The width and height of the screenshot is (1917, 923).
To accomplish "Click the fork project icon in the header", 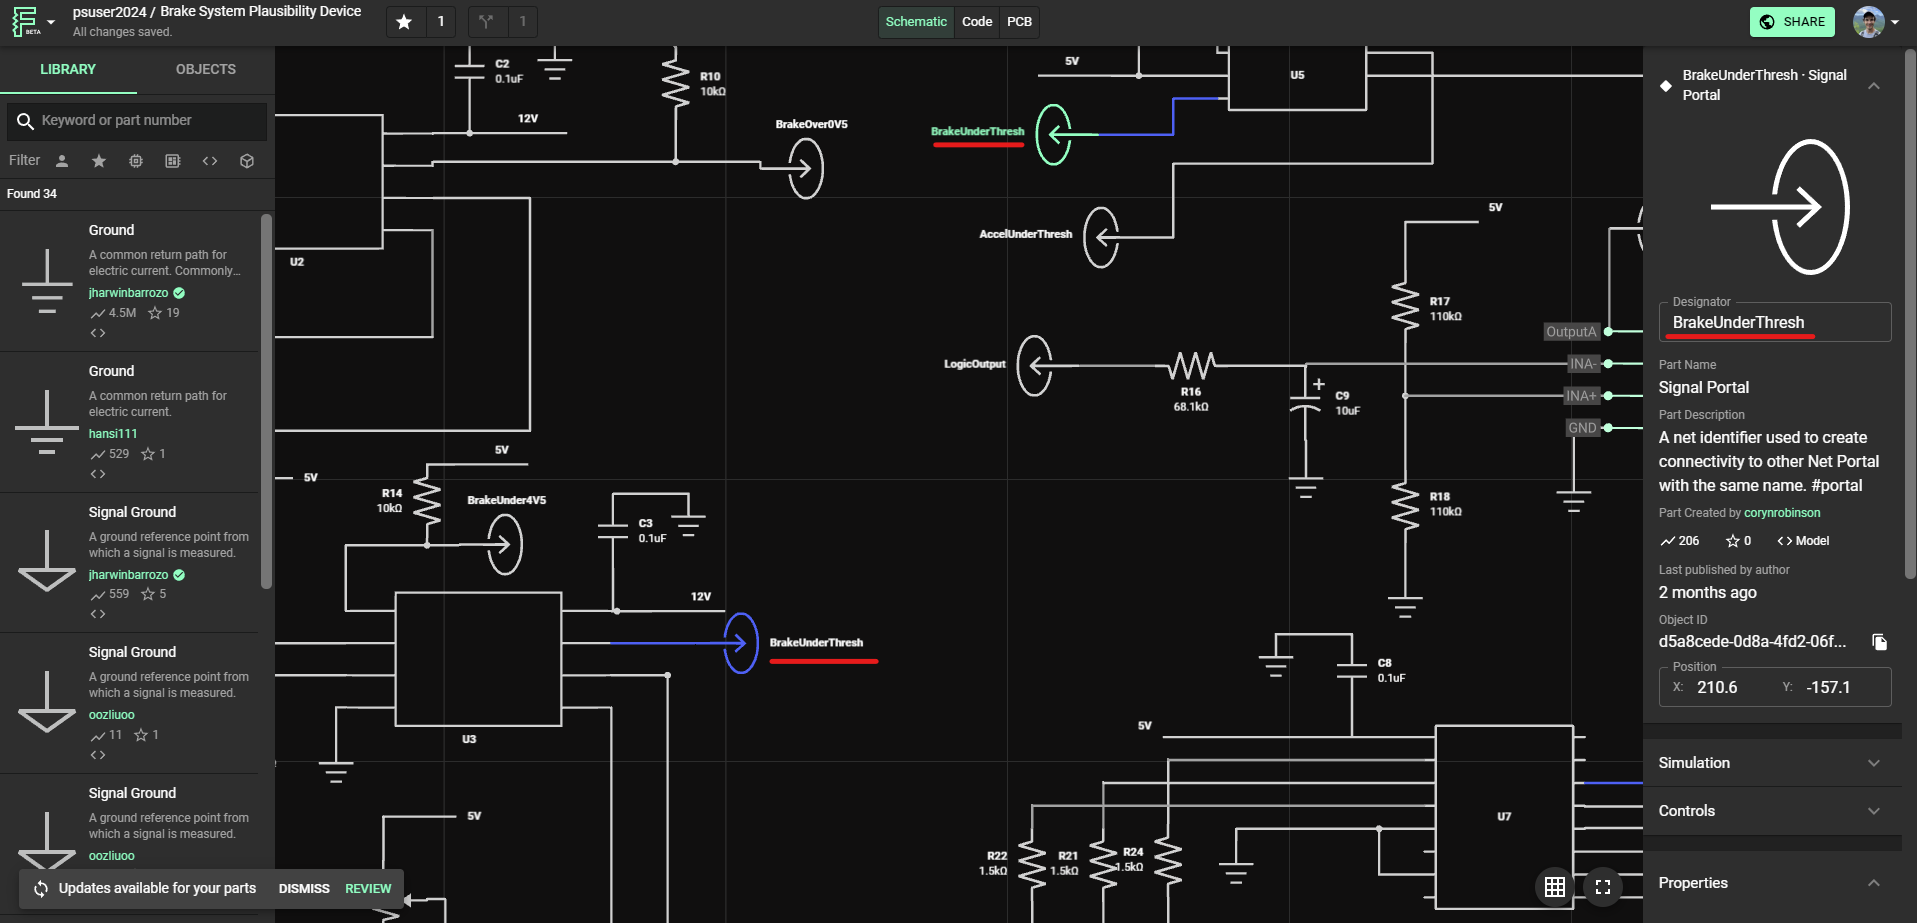I will pyautogui.click(x=486, y=21).
